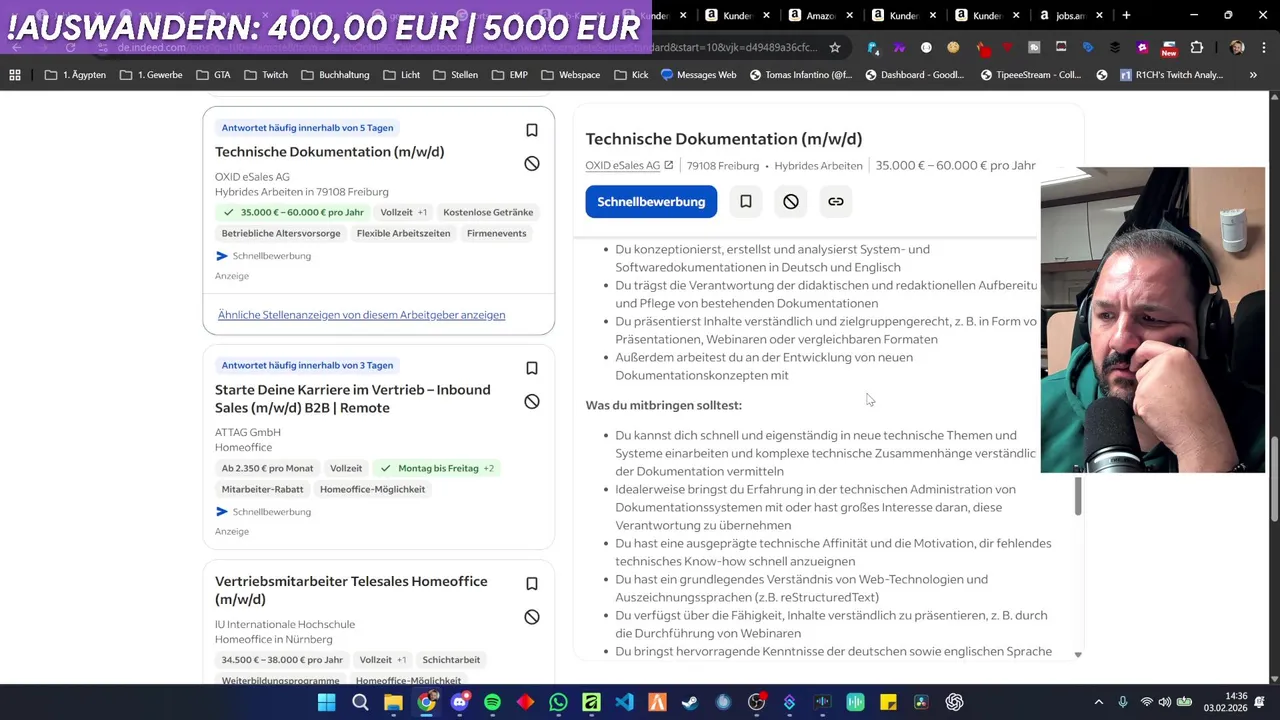This screenshot has width=1280, height=720.
Task: Click the blue Schnellbewerbung button
Action: coord(651,201)
